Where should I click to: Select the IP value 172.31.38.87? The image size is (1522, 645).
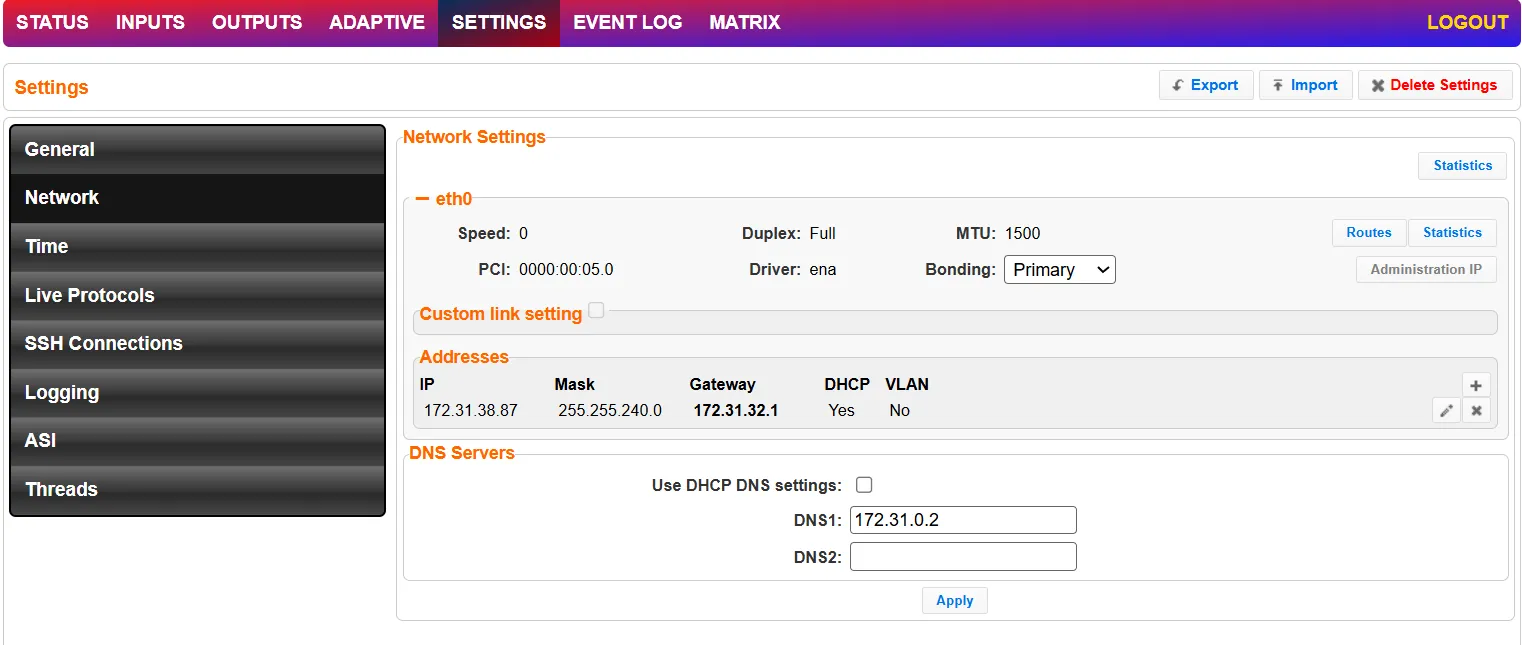tap(471, 411)
